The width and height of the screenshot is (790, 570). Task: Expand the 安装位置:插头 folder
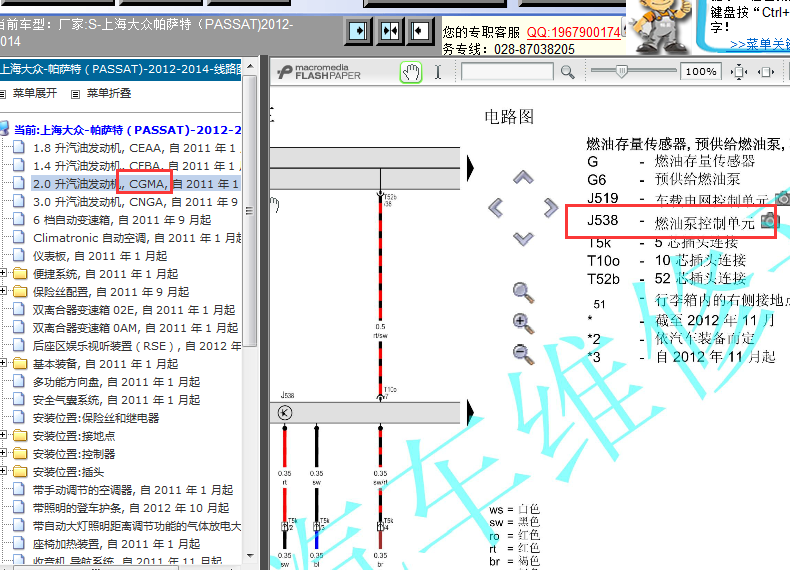point(3,471)
